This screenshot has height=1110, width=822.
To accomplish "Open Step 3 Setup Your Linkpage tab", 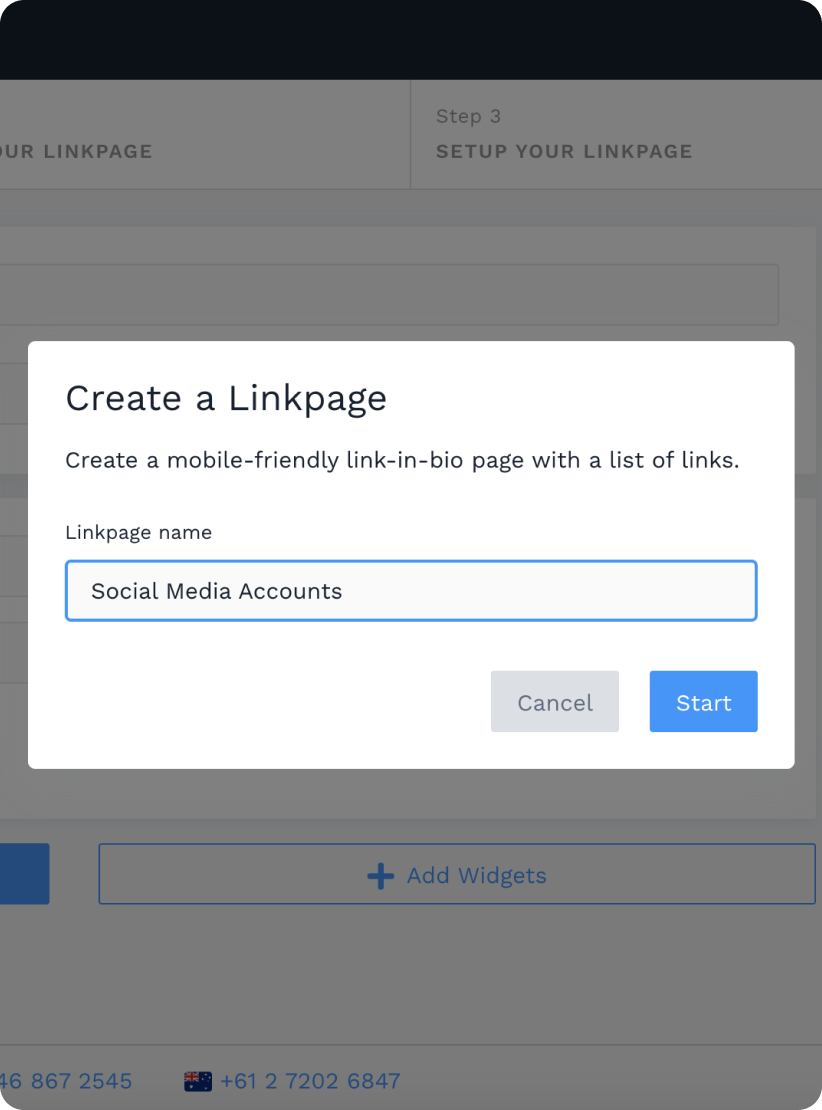I will (616, 135).
